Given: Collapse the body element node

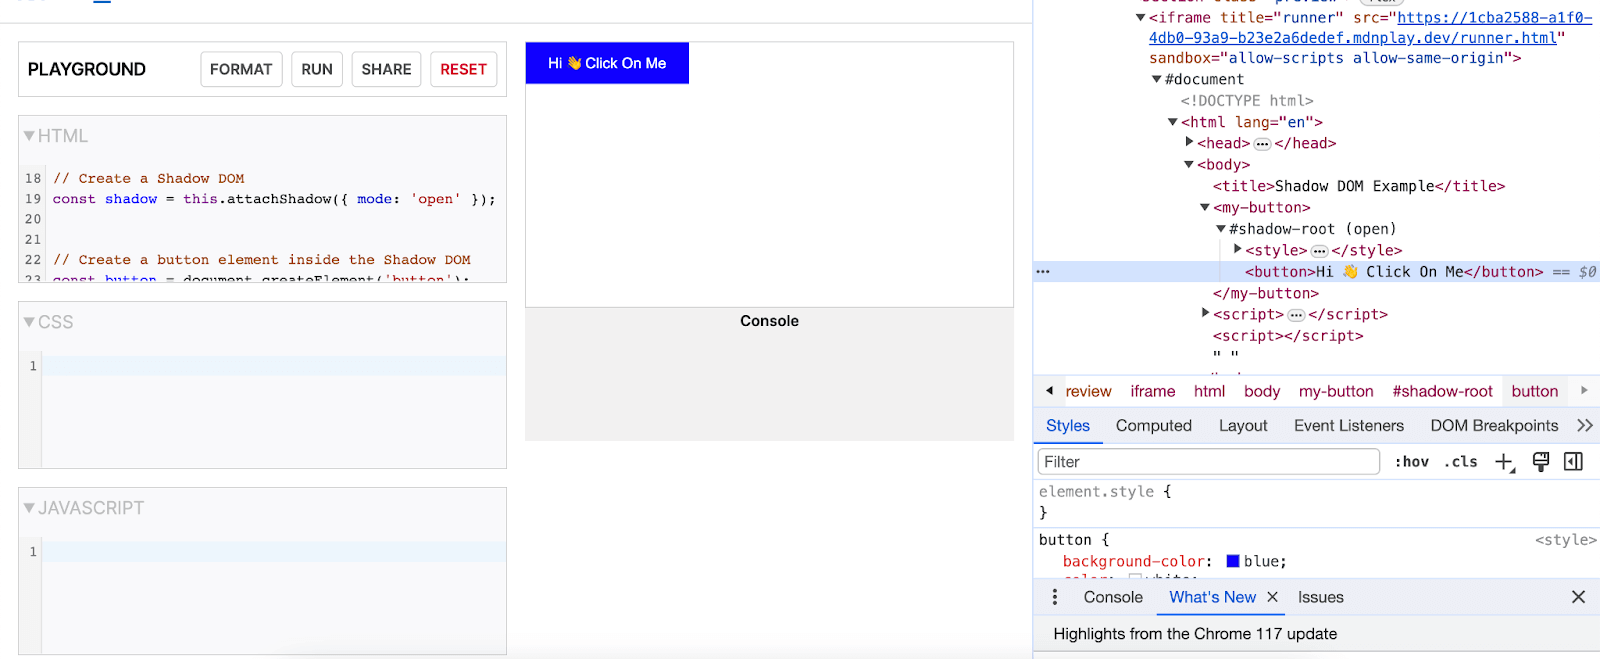Looking at the screenshot, I should [1189, 165].
